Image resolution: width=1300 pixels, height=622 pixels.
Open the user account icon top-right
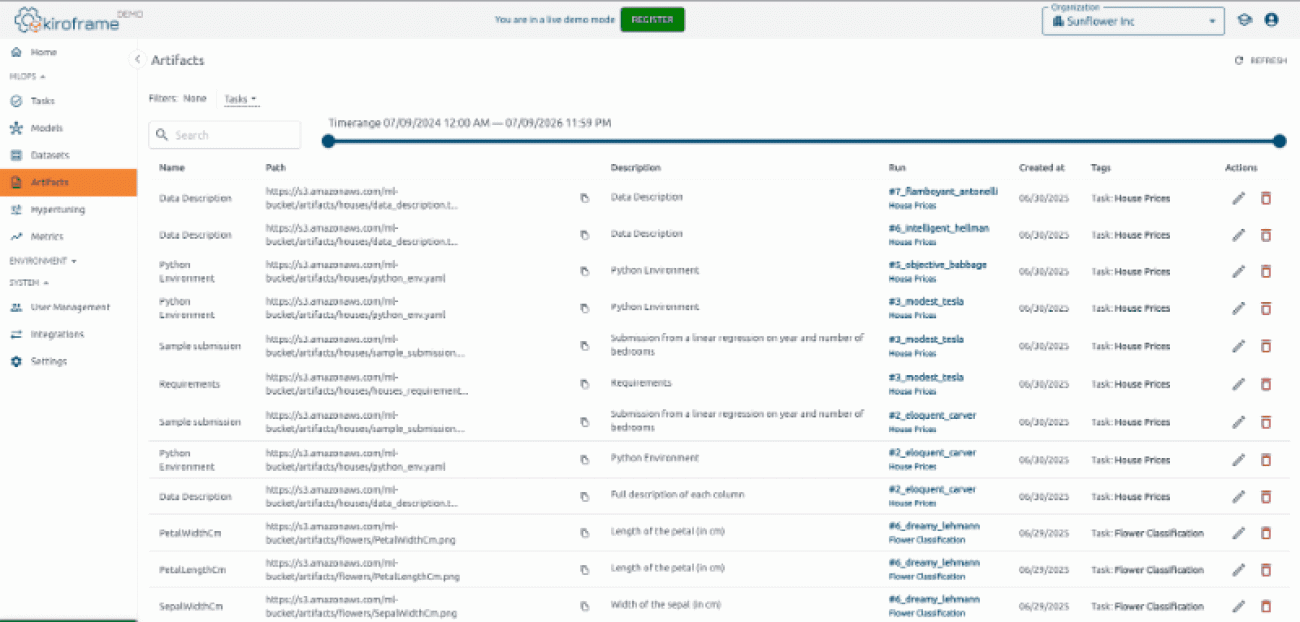[x=1272, y=19]
